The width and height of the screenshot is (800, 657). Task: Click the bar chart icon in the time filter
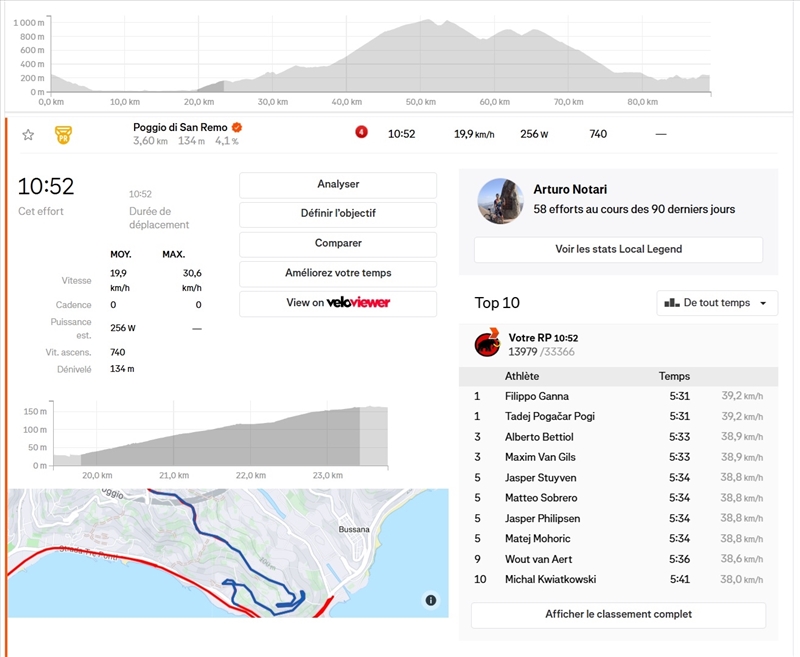coord(672,303)
